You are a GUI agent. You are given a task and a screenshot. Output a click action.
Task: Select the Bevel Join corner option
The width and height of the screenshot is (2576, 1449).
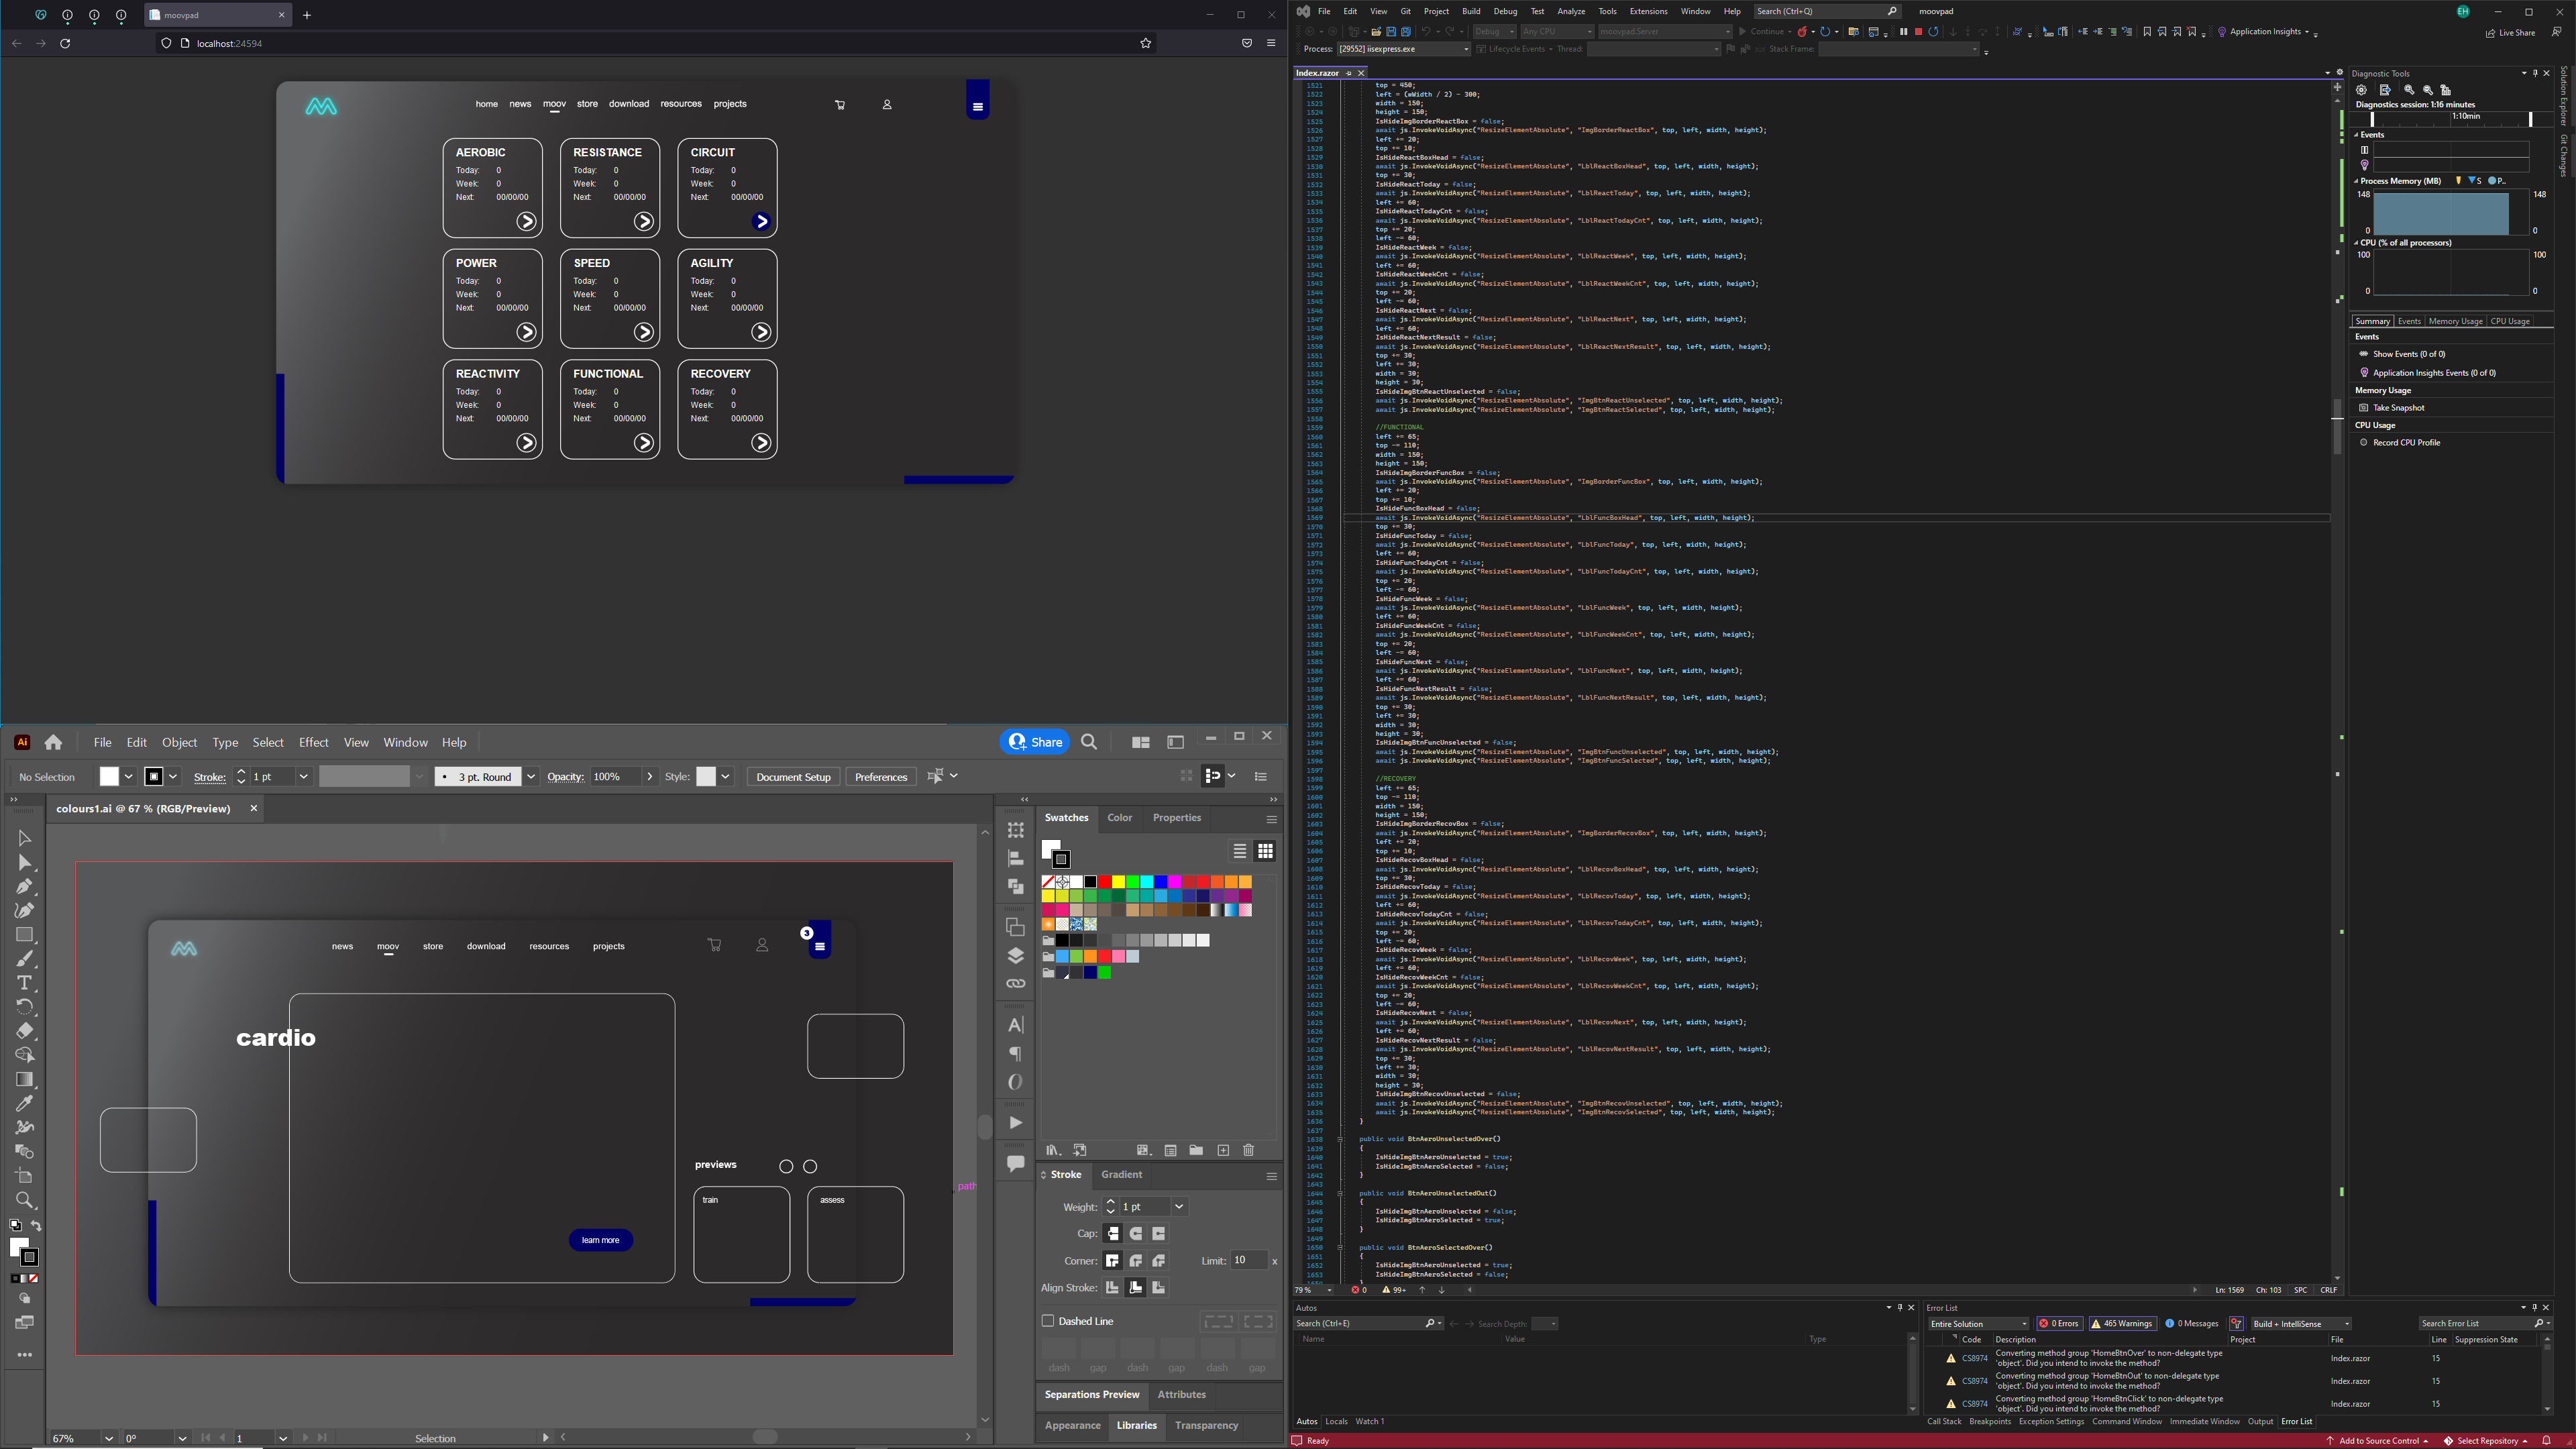click(x=1159, y=1261)
